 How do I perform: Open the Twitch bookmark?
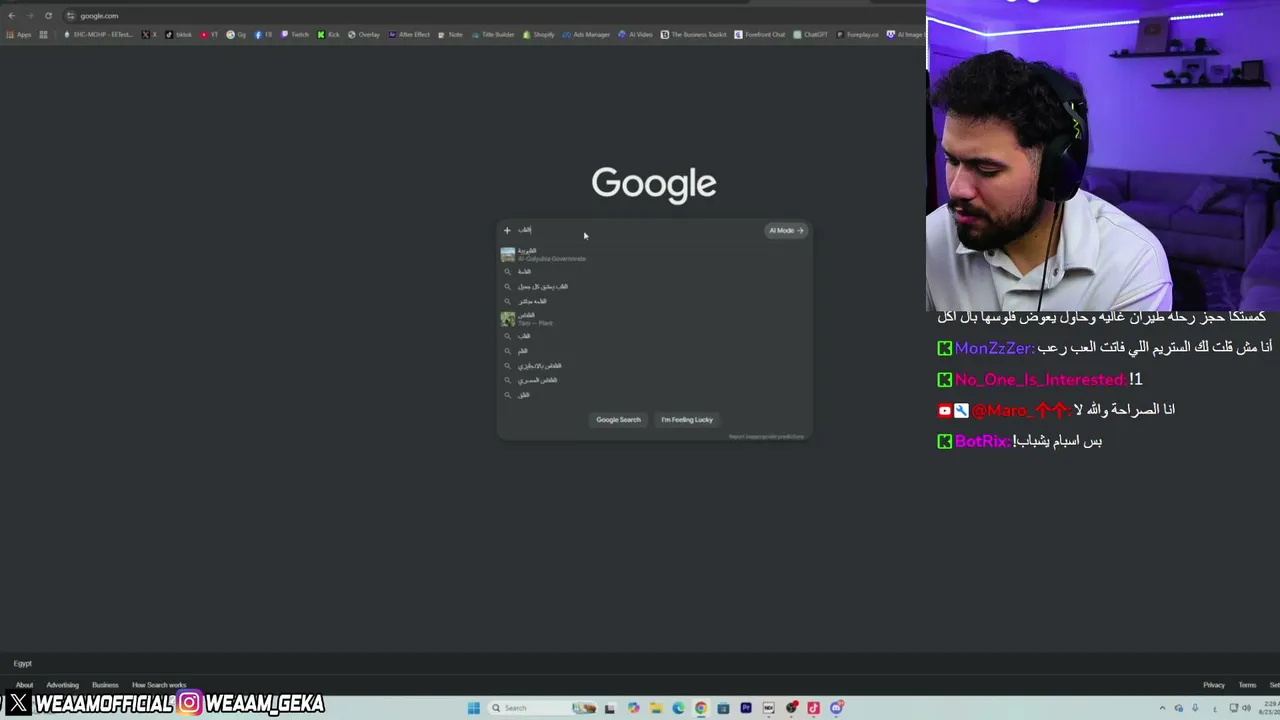coord(295,35)
